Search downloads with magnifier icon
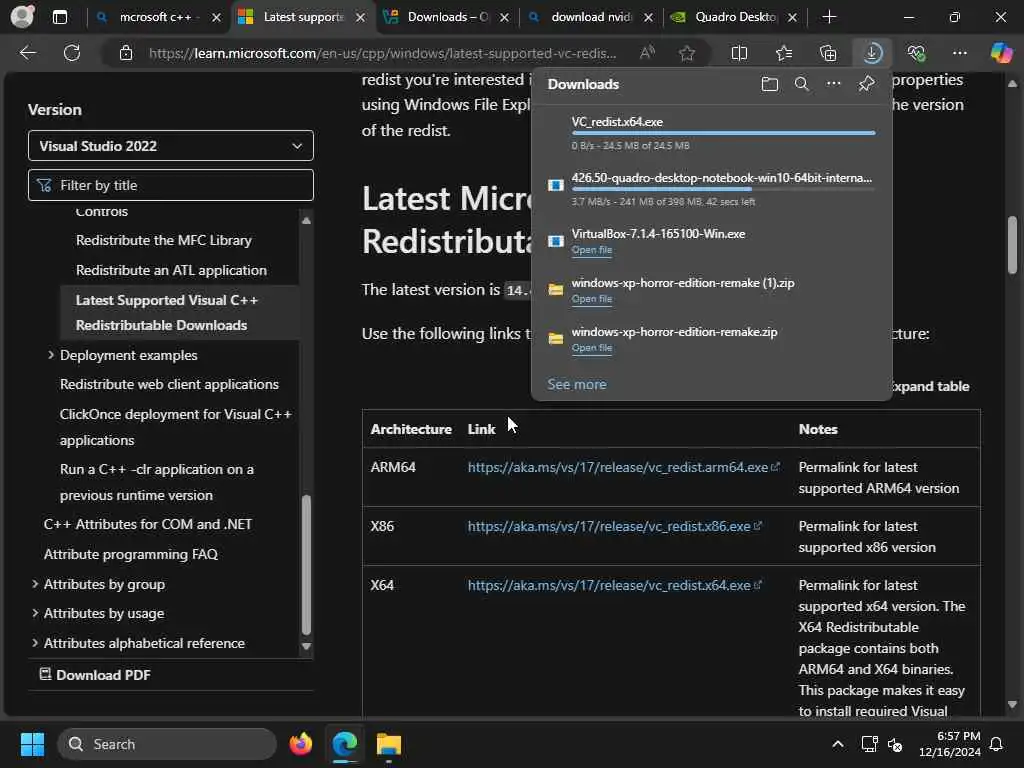1024x768 pixels. click(801, 84)
